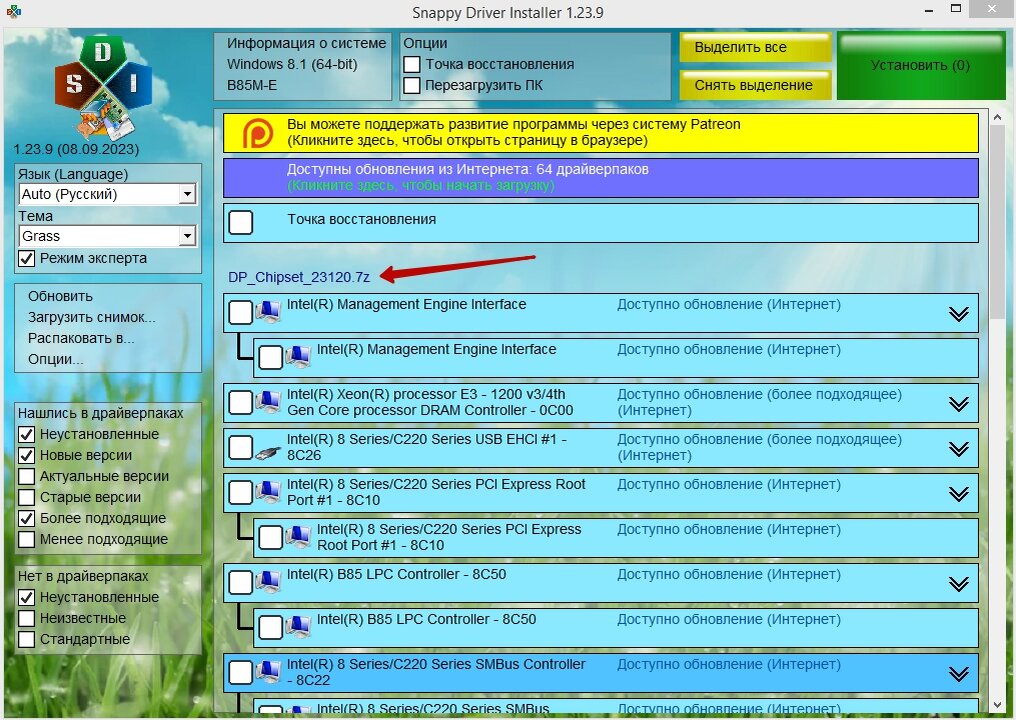Viewport: 1016px width, 720px height.
Task: Expand USB EHCI #1 row chevron
Action: 959,448
